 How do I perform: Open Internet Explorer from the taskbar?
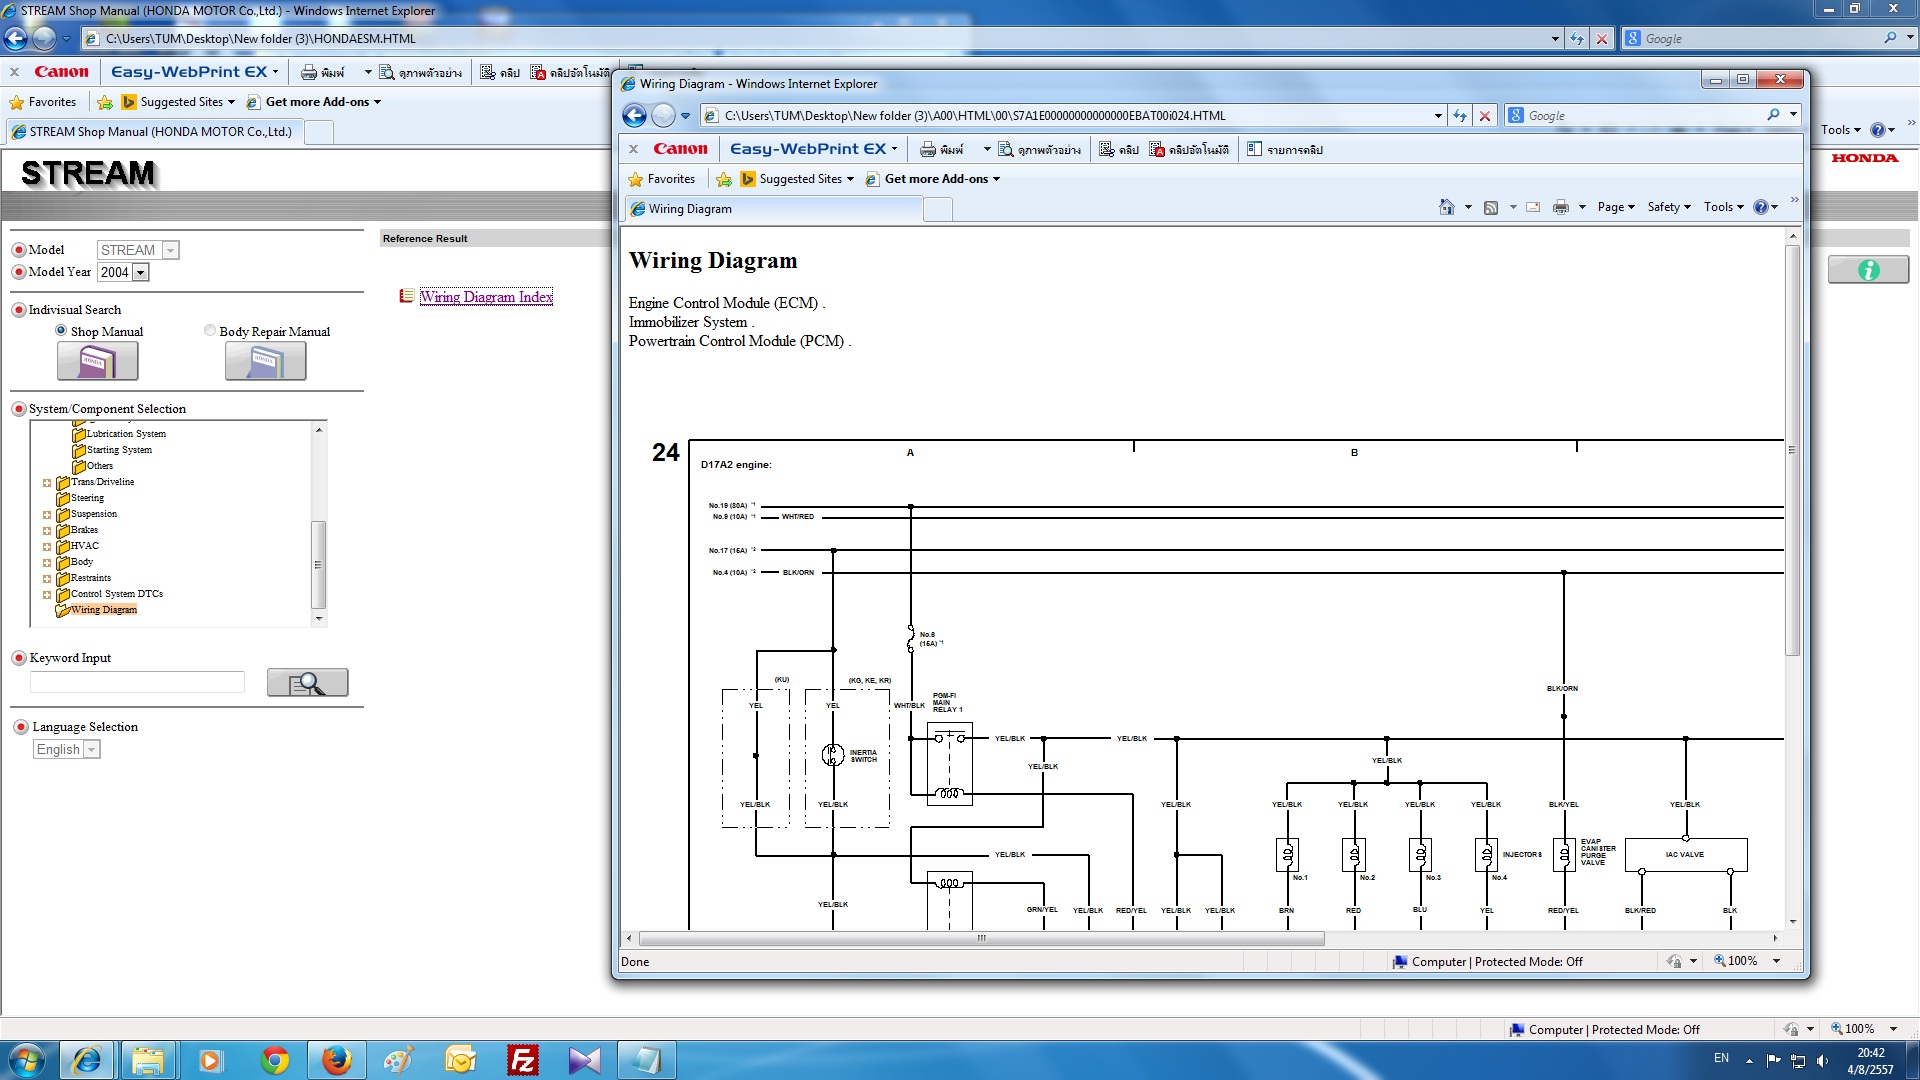(87, 1060)
